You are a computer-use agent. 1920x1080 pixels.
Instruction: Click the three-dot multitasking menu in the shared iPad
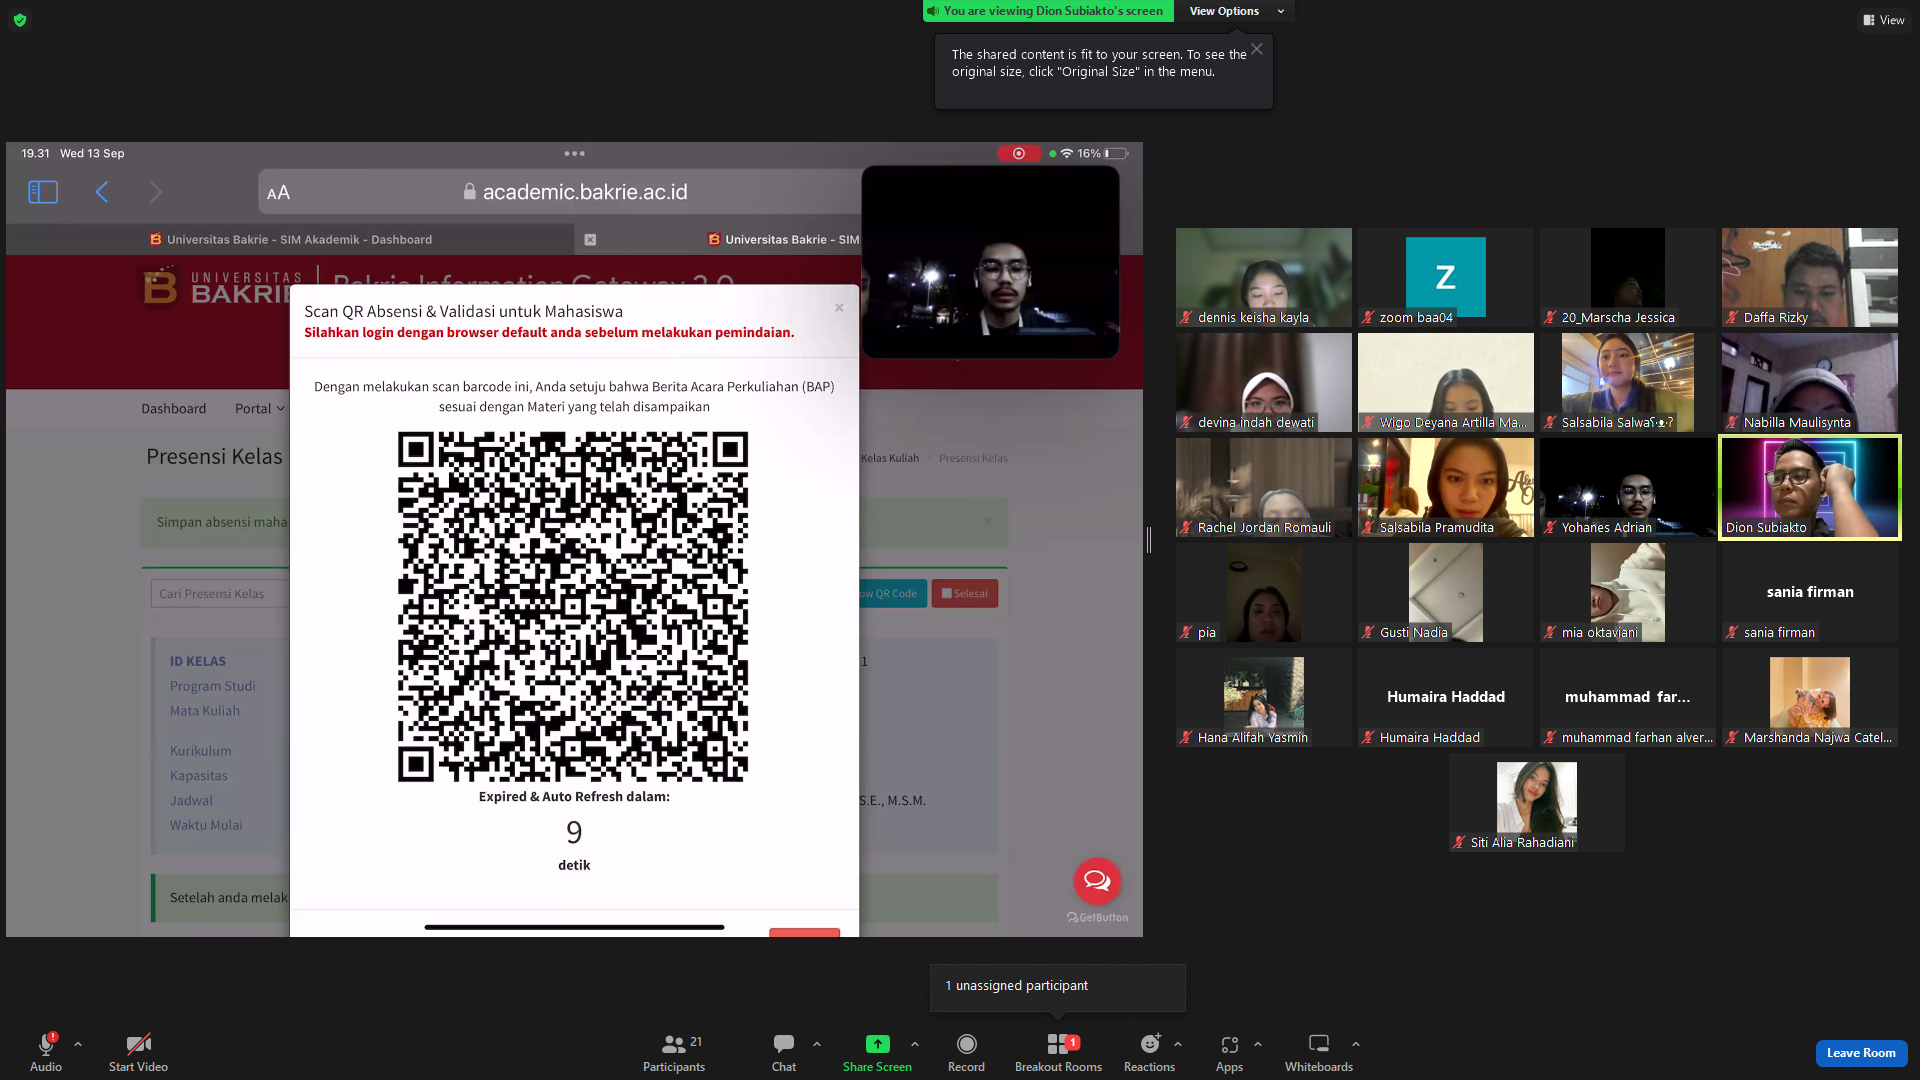pos(574,154)
